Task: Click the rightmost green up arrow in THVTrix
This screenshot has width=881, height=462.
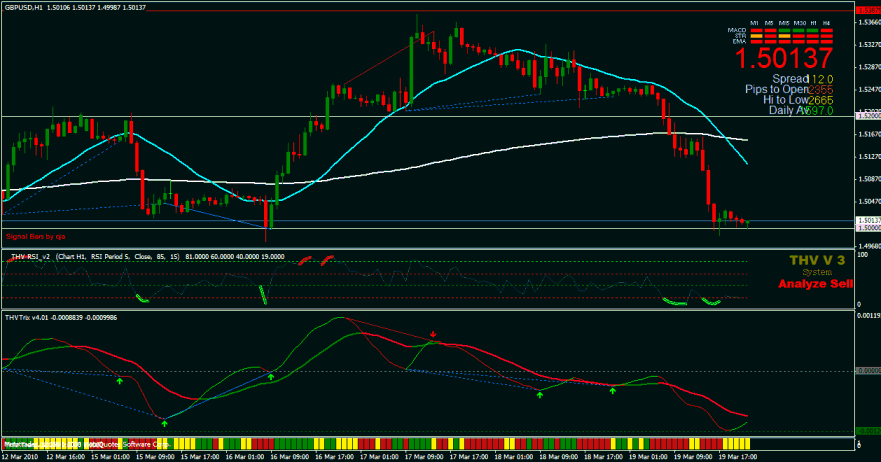Action: pyautogui.click(x=613, y=390)
